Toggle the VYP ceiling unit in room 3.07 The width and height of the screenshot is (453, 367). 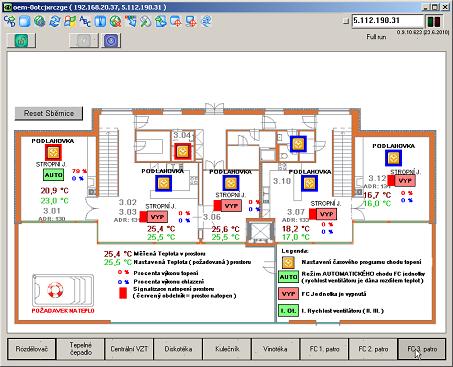(326, 214)
